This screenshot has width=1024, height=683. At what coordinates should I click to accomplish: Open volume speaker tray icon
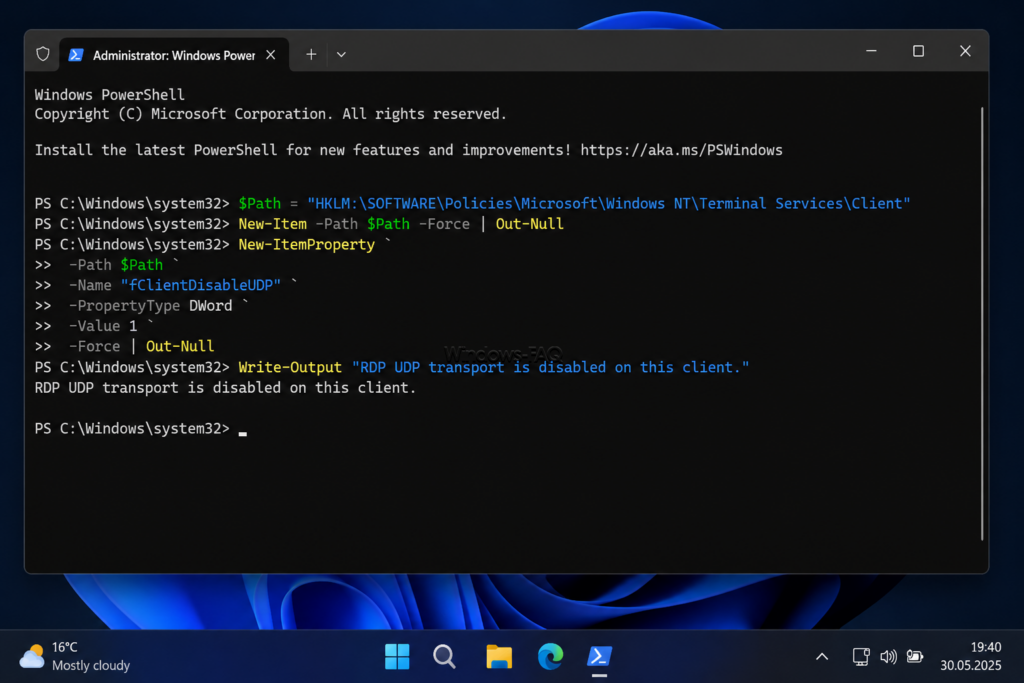pyautogui.click(x=888, y=657)
